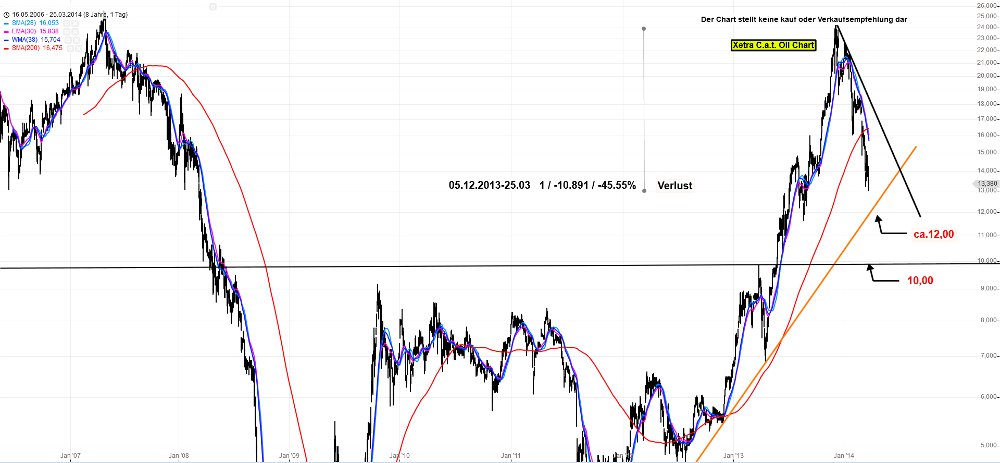Click the light blue SMA(28) color marker

point(6,22)
